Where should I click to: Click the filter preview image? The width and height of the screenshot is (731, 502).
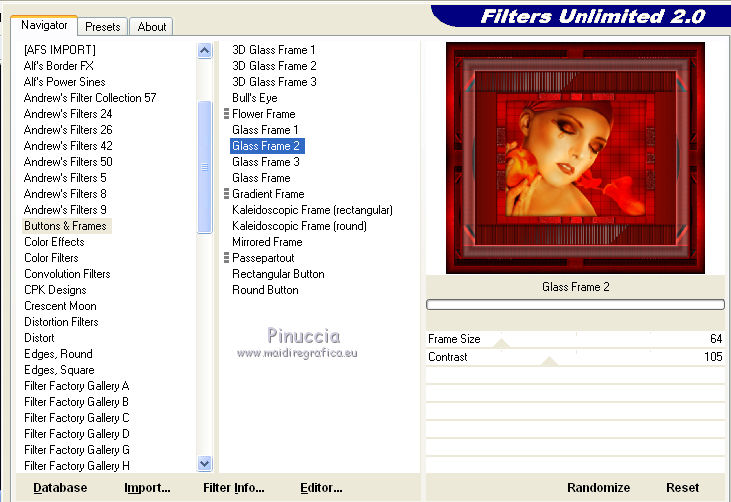click(575, 158)
